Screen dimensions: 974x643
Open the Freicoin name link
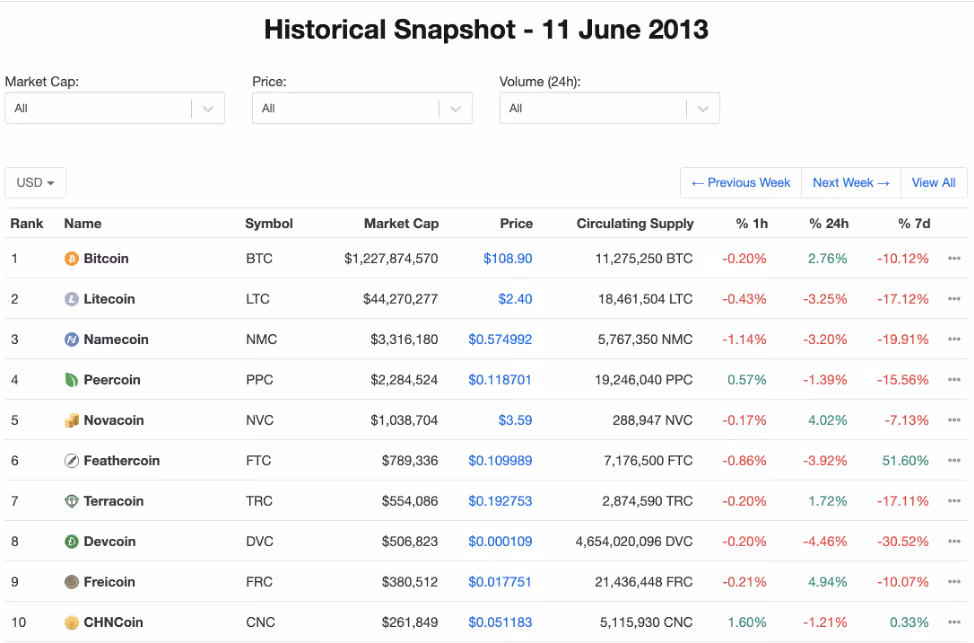pos(109,581)
